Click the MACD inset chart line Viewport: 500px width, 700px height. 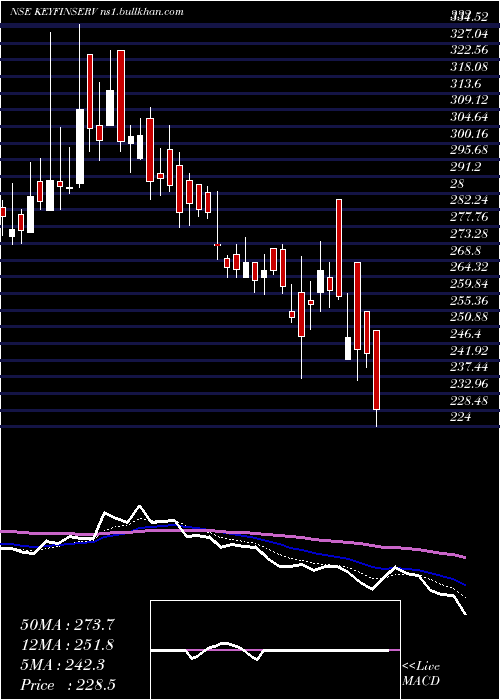[270, 651]
